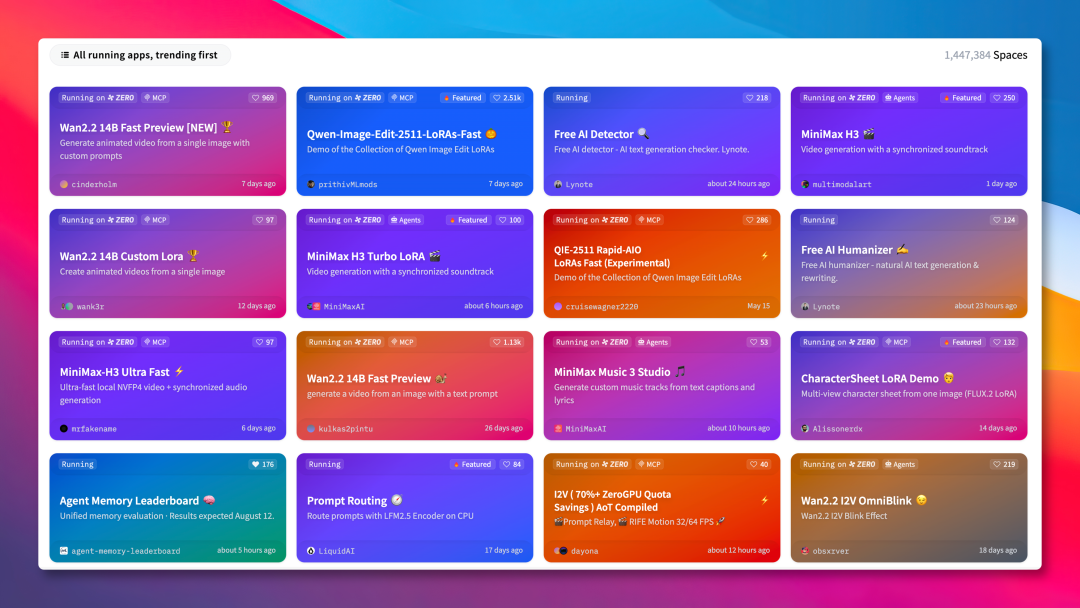Click the LiquidAI author avatar
The width and height of the screenshot is (1080, 608).
(x=311, y=551)
